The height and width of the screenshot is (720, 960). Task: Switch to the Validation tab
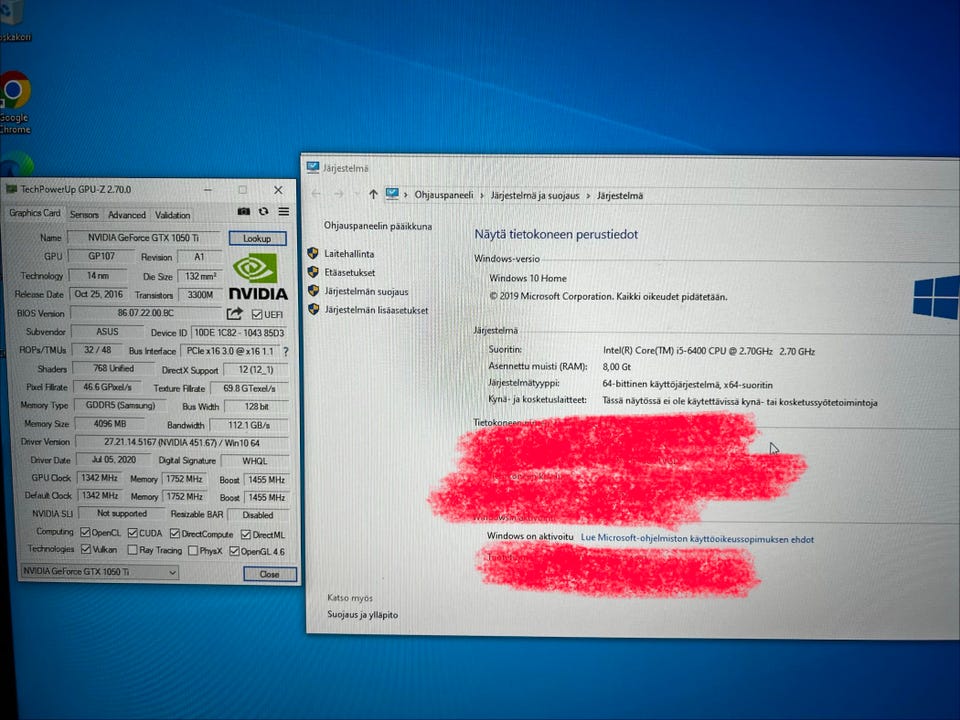click(172, 215)
